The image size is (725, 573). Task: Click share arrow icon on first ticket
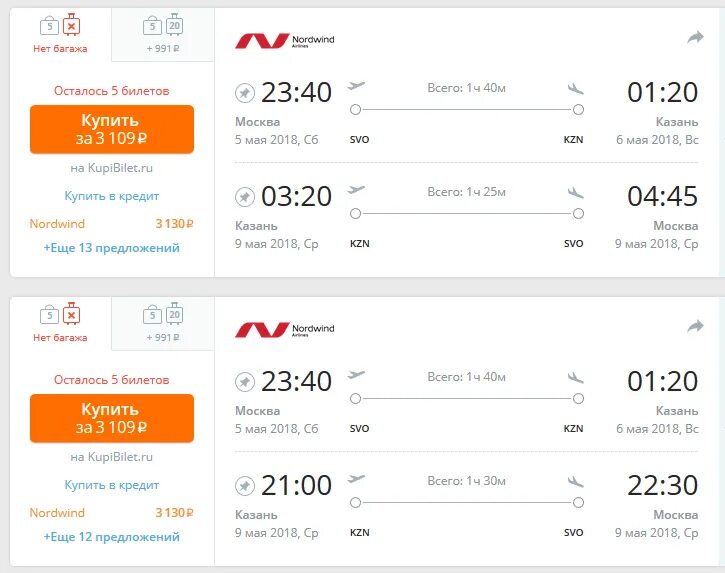pyautogui.click(x=695, y=37)
